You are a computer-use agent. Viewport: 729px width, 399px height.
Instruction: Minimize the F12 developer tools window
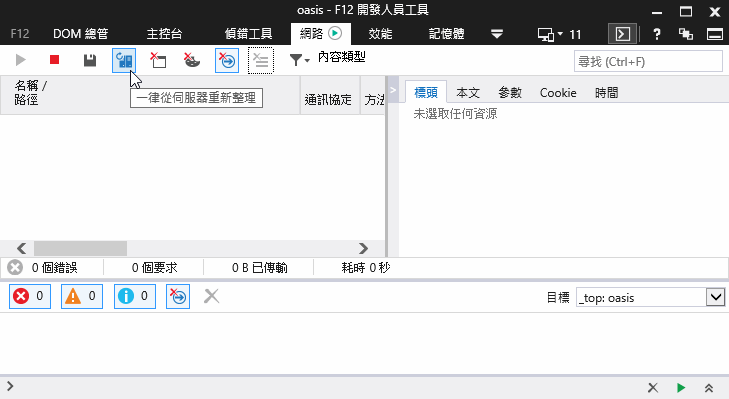656,12
